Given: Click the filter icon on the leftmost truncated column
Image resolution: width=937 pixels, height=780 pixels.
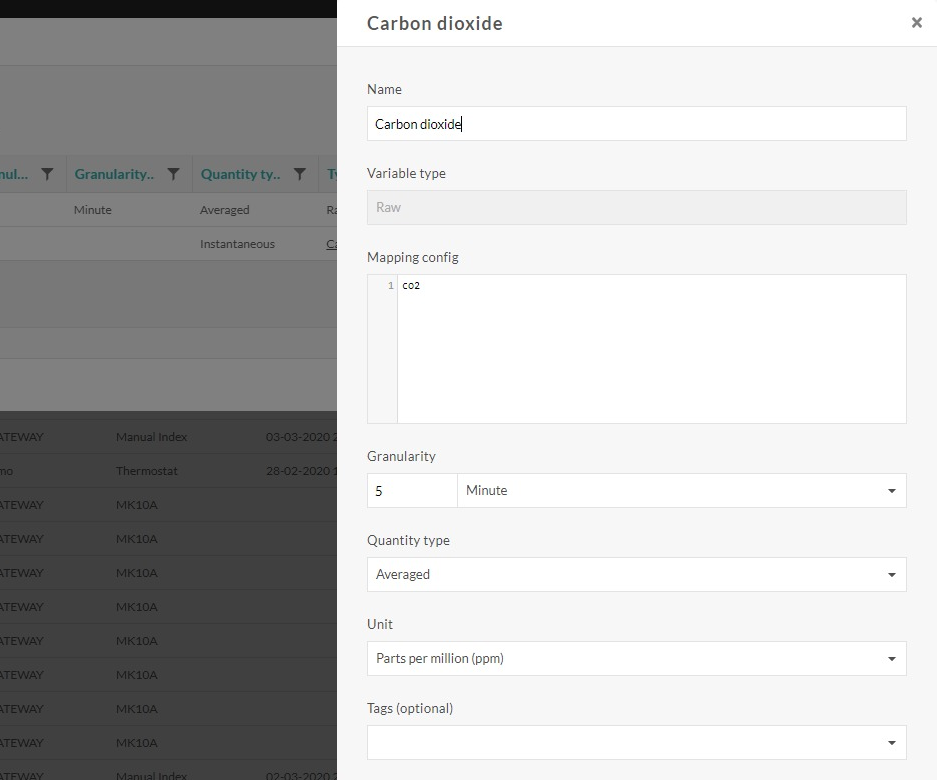Looking at the screenshot, I should (x=47, y=174).
